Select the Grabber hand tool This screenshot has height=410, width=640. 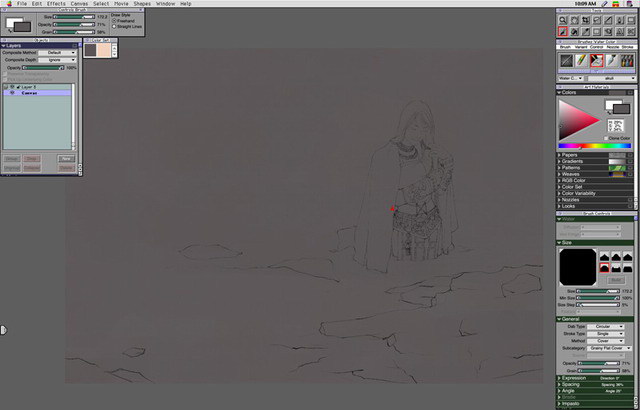574,20
